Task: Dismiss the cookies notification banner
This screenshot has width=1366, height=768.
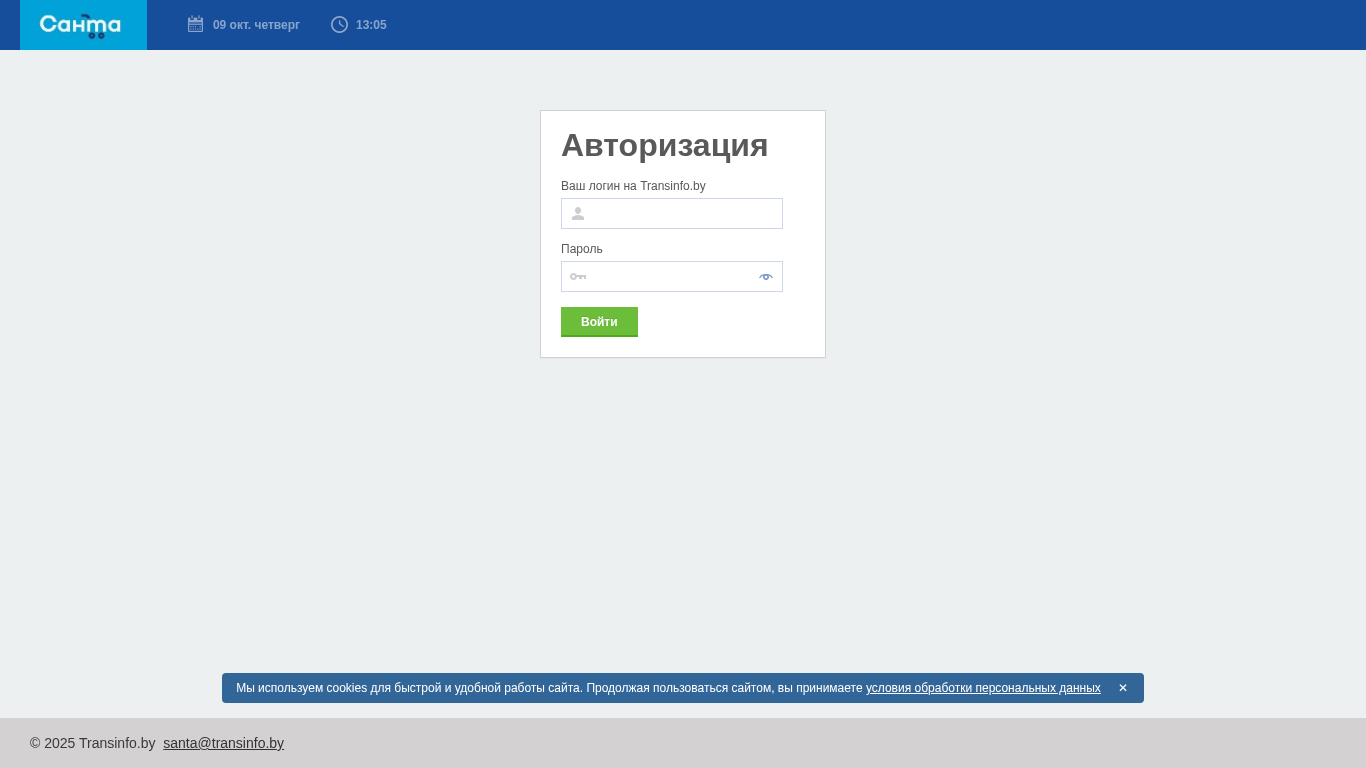Action: (1123, 688)
